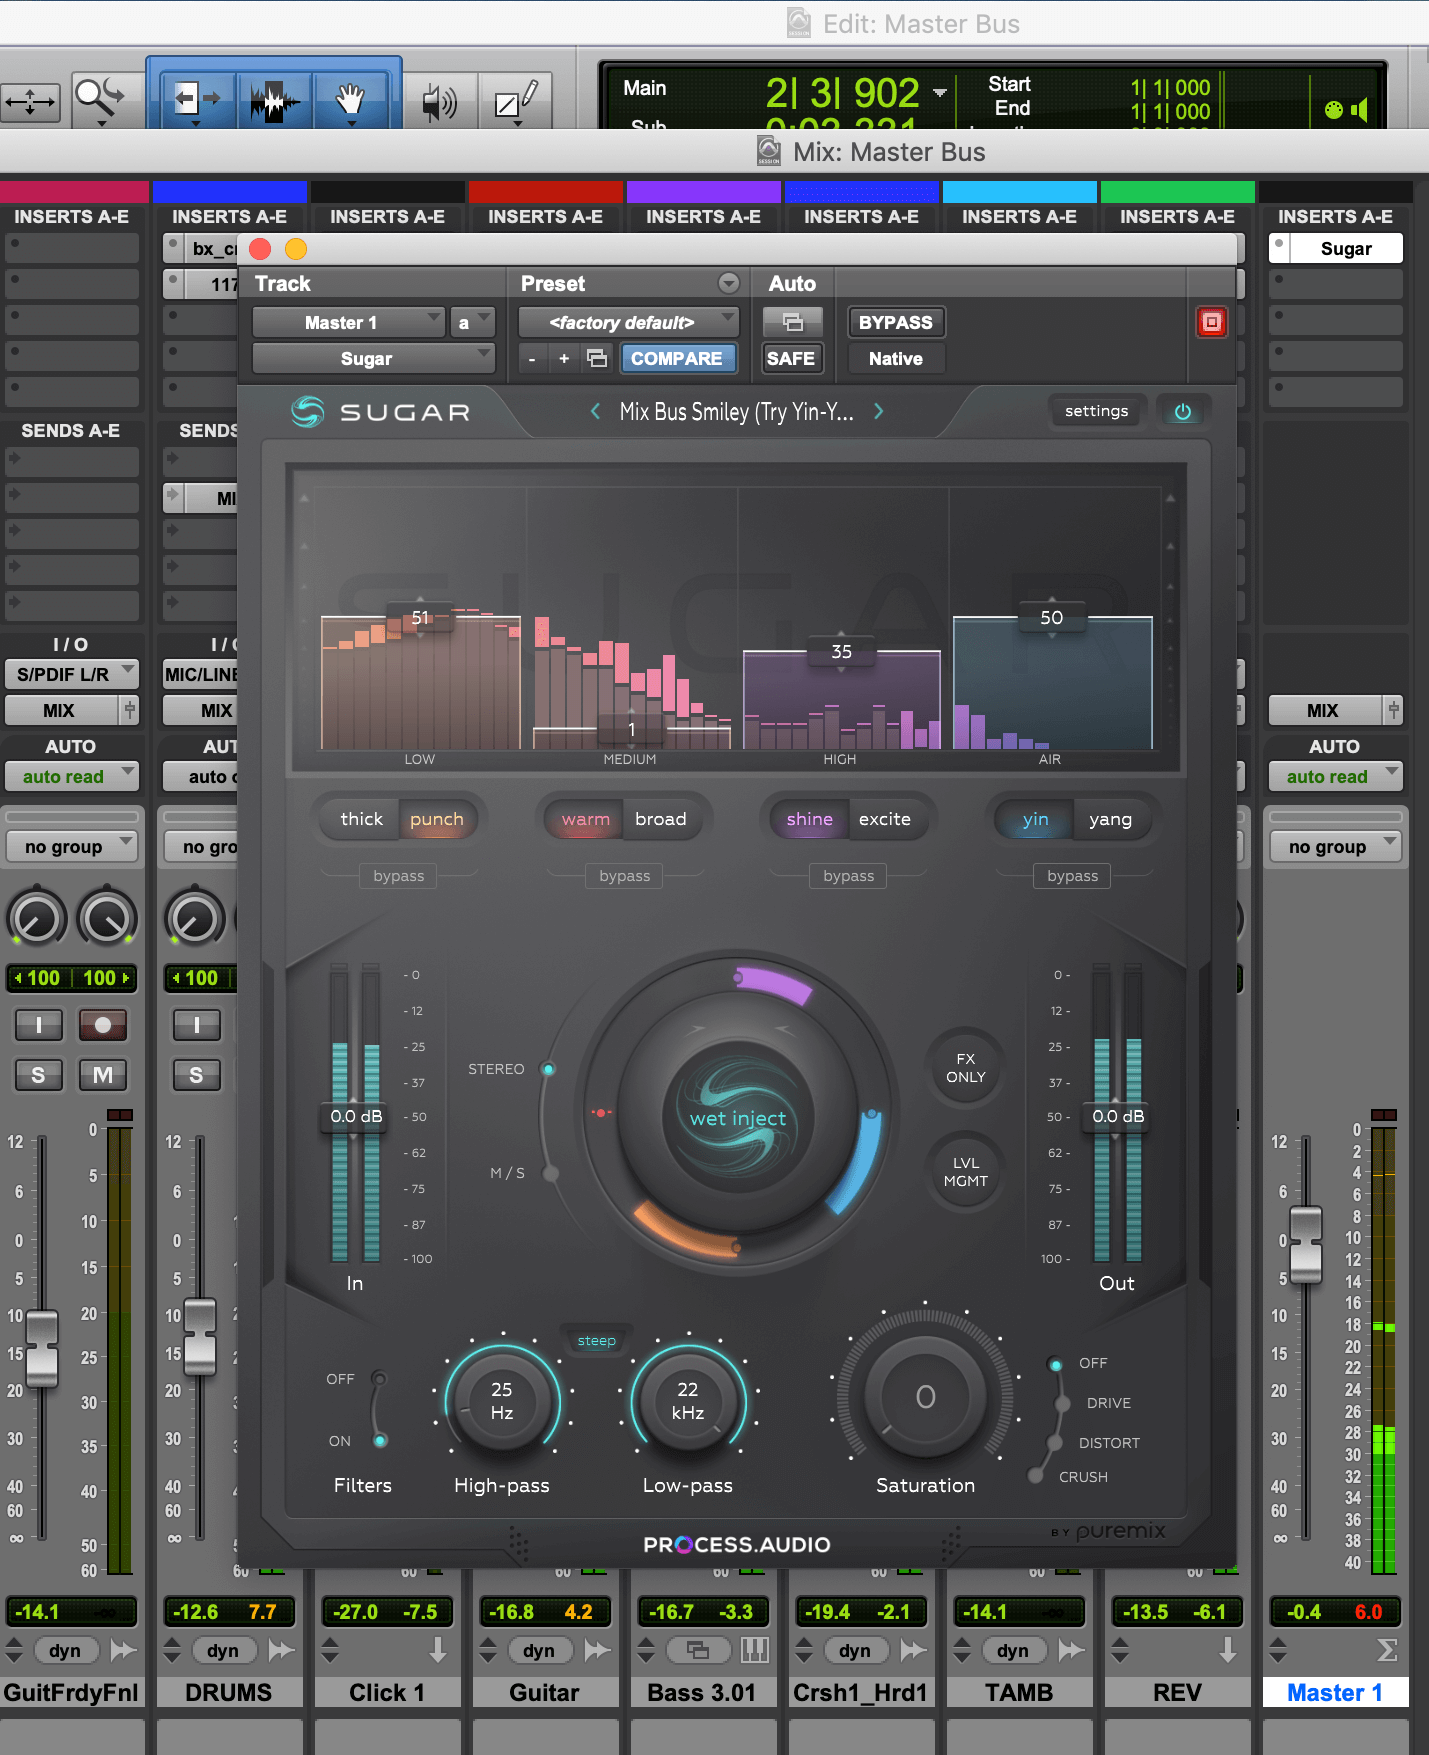Open plugin automation enable window icon

(792, 322)
